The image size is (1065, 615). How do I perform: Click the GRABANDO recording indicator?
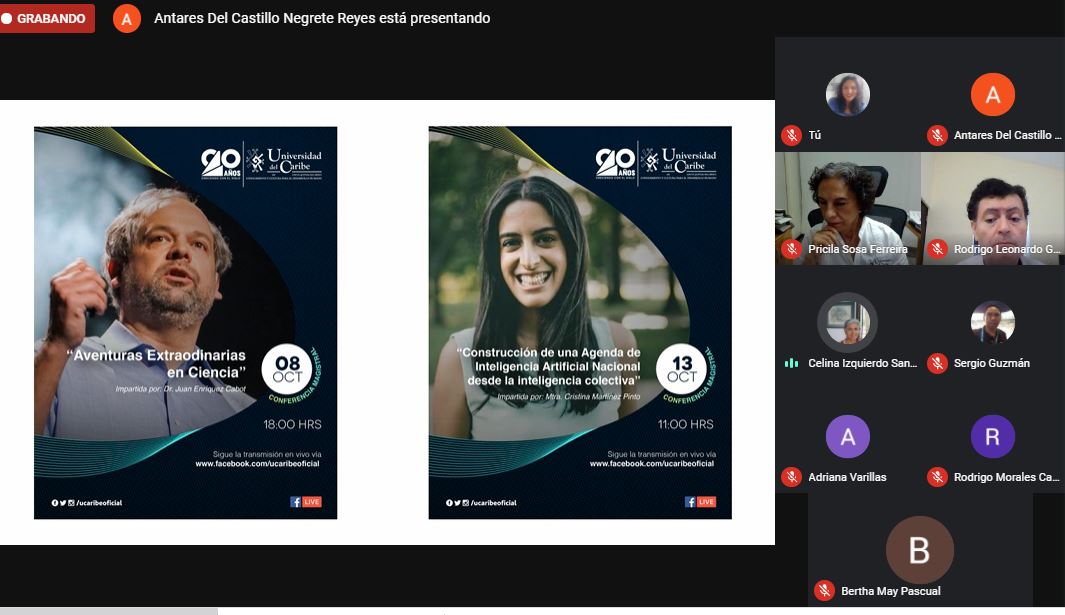point(47,18)
